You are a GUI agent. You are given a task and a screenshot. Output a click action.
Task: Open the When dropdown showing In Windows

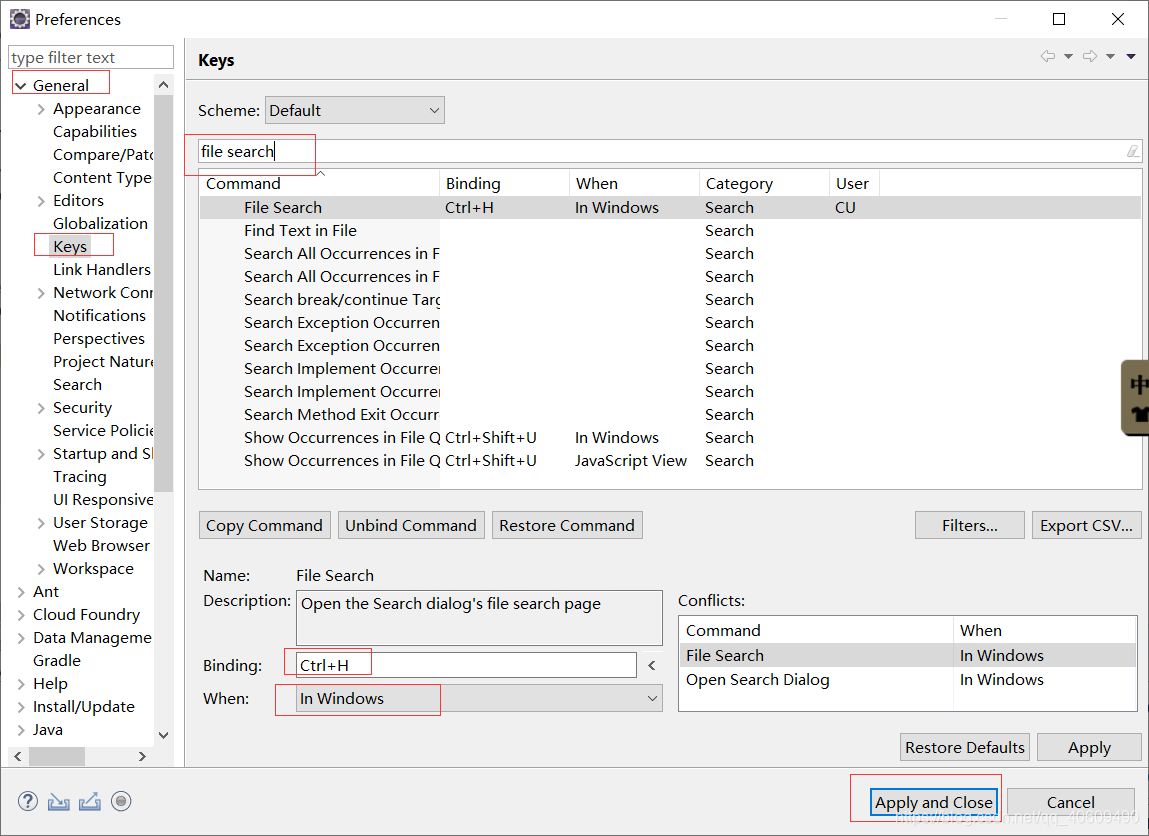pyautogui.click(x=653, y=699)
